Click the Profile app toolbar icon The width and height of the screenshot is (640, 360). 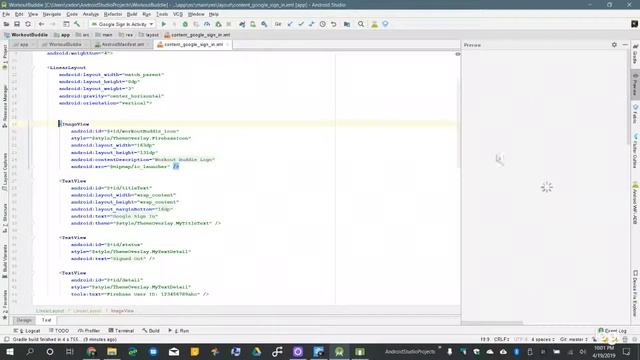tap(207, 24)
